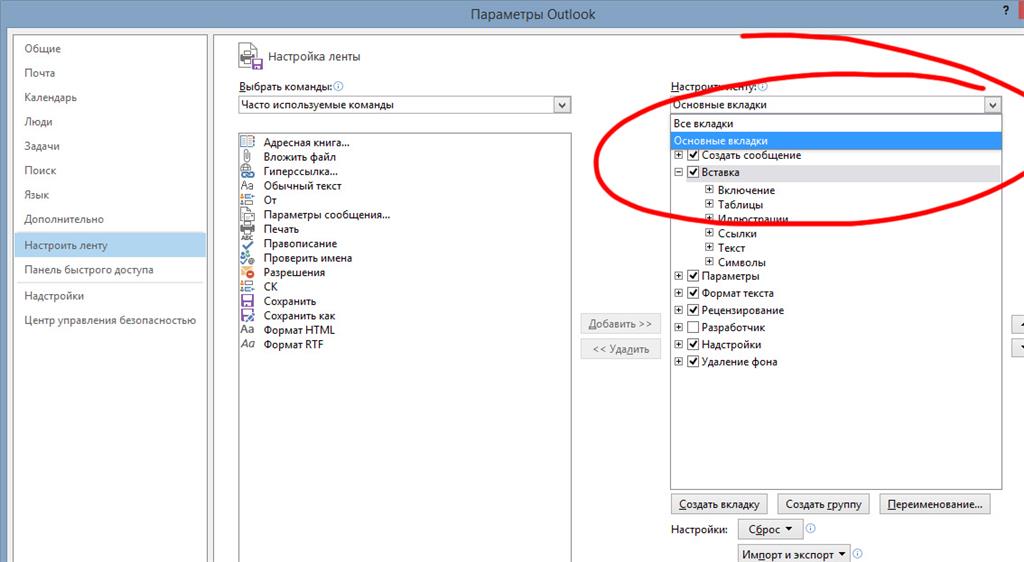This screenshot has width=1024, height=562.
Task: Click info icon next to Импорт и экспорт
Action: [x=857, y=554]
